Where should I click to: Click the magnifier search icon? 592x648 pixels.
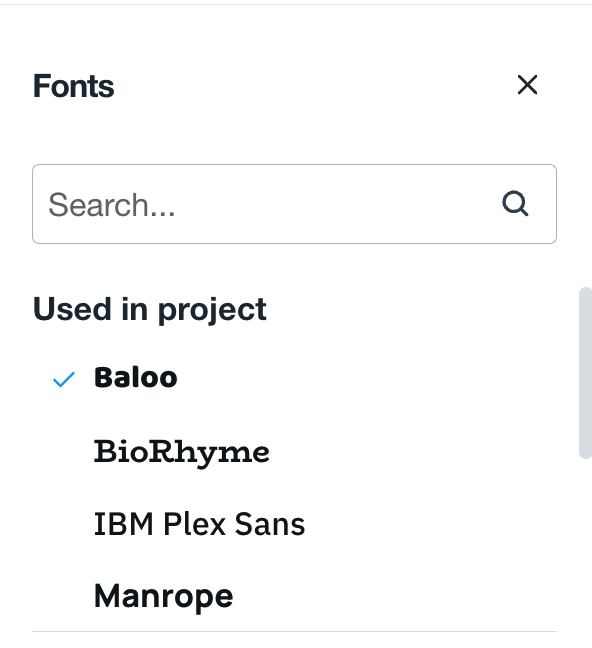click(x=515, y=203)
